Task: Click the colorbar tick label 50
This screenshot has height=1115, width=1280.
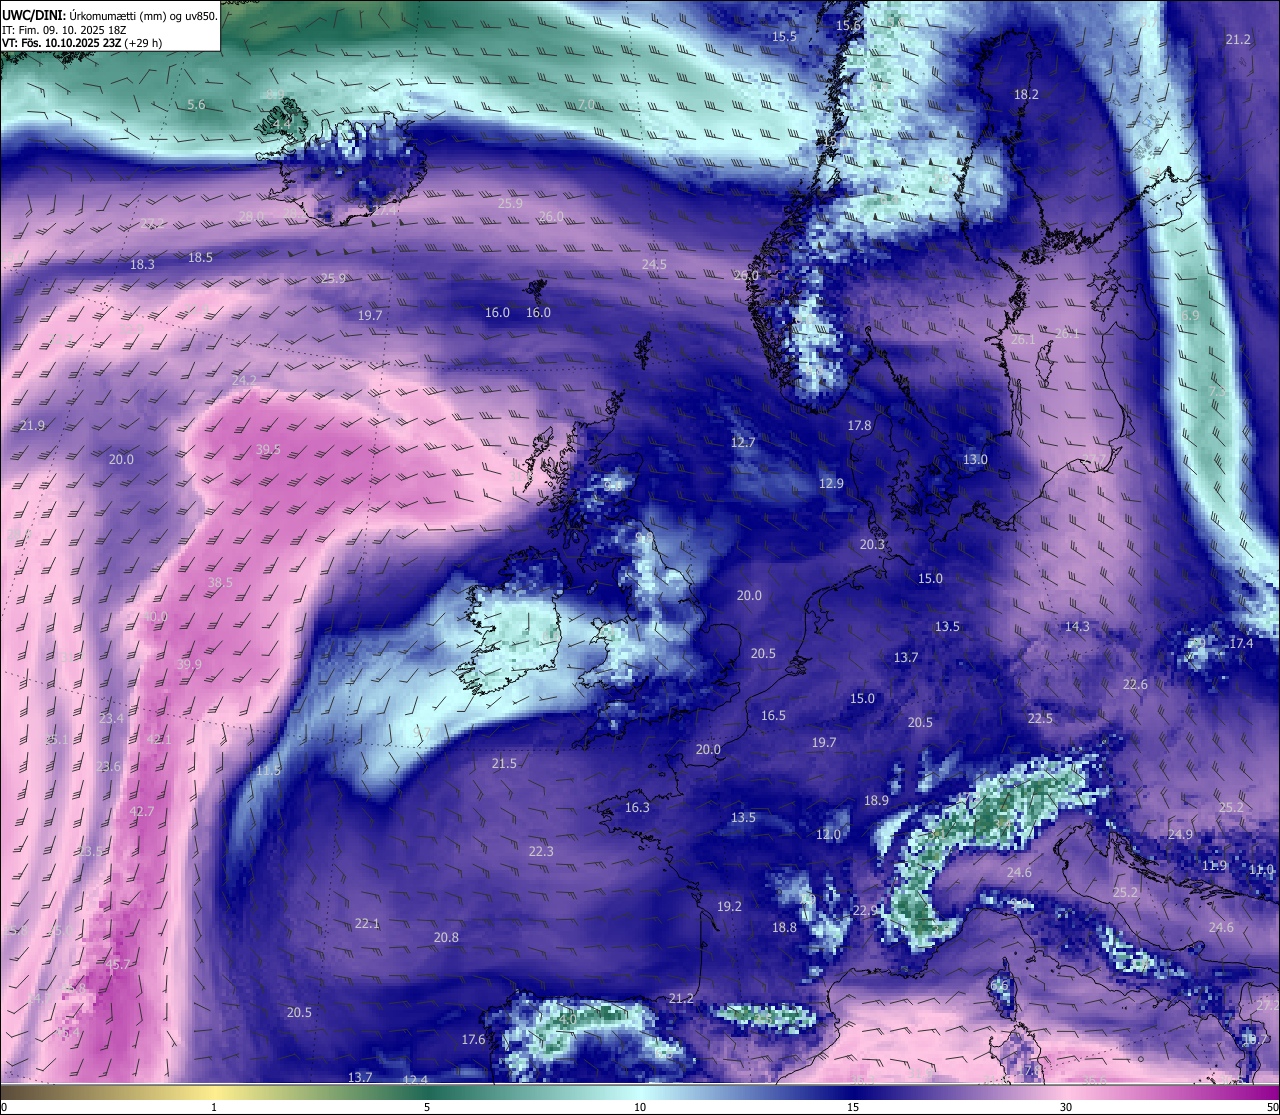Action: (x=1272, y=1107)
